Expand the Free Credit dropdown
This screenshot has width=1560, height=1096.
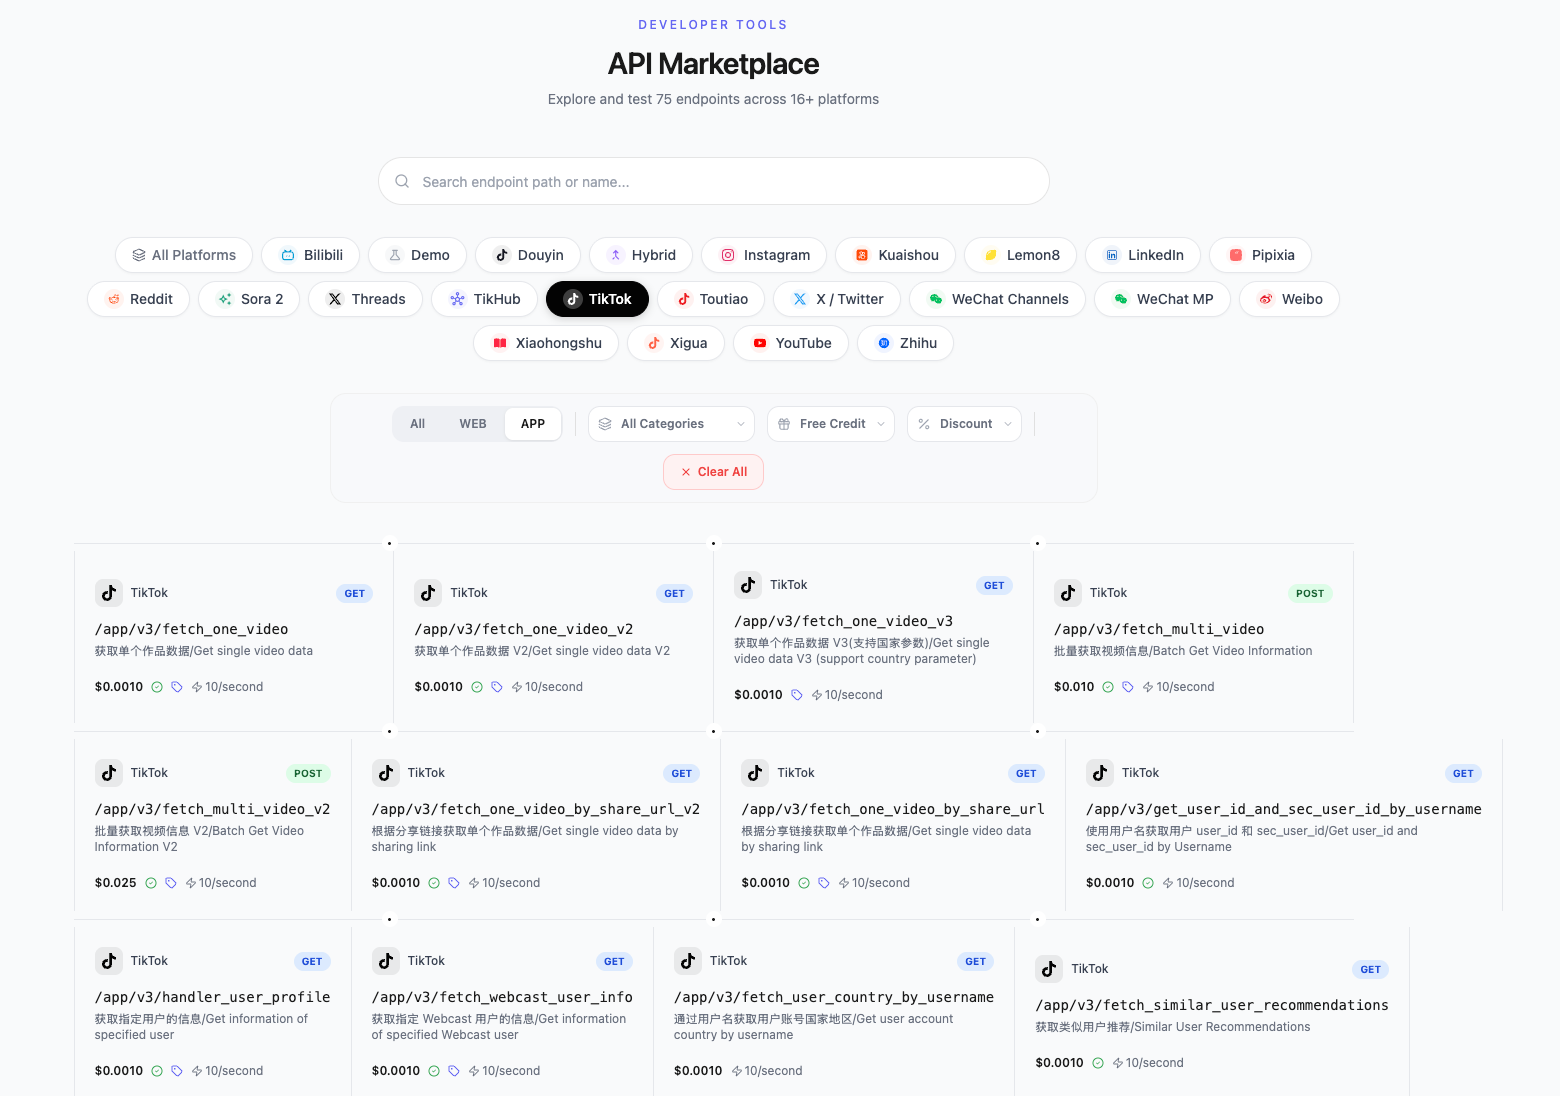830,423
